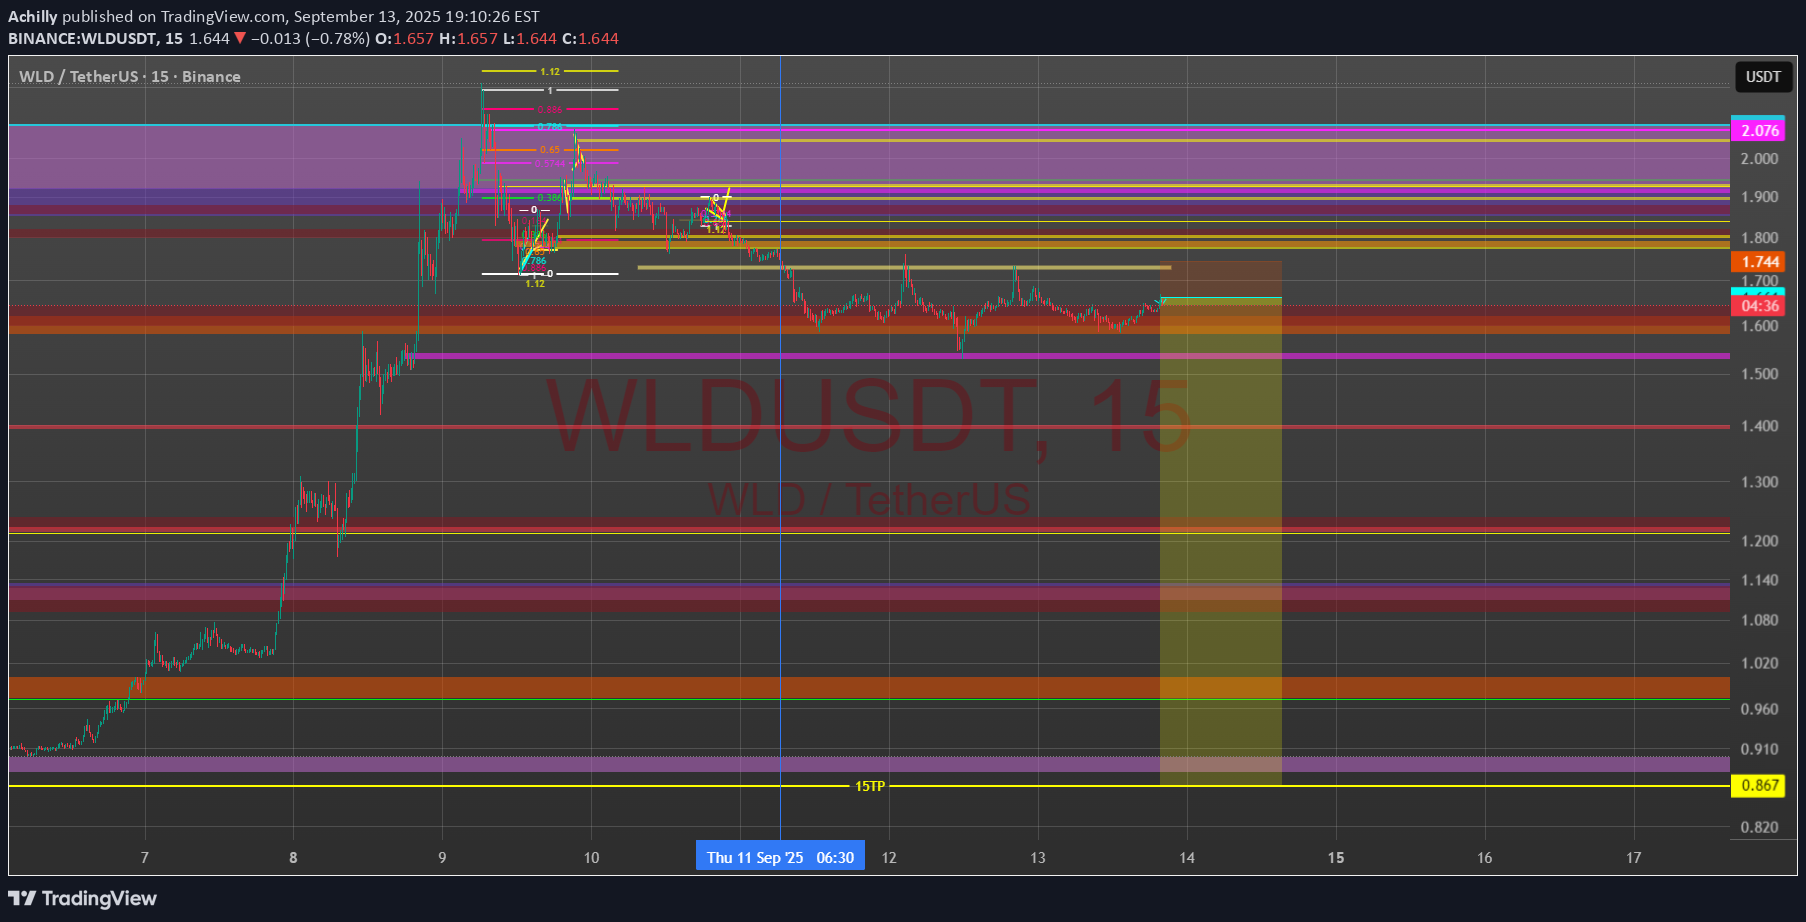Screen dimensions: 1806x922
Task: Click the magenta 0.5744 Fibonacci level label
Action: click(550, 163)
